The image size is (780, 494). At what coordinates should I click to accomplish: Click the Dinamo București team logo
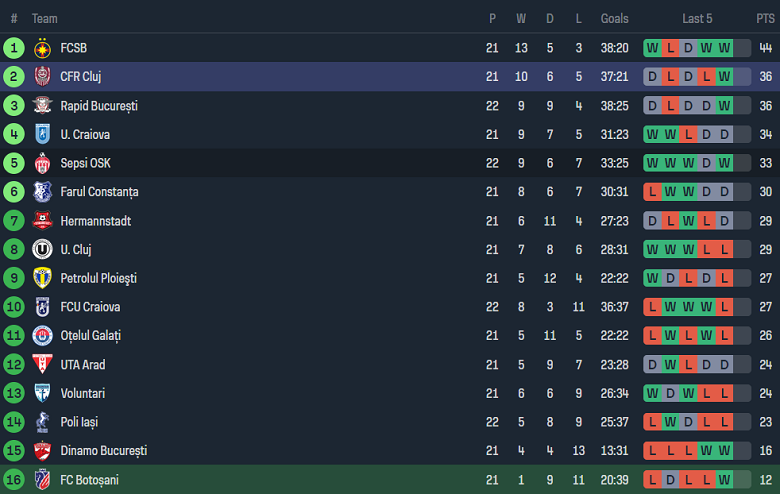(42, 451)
